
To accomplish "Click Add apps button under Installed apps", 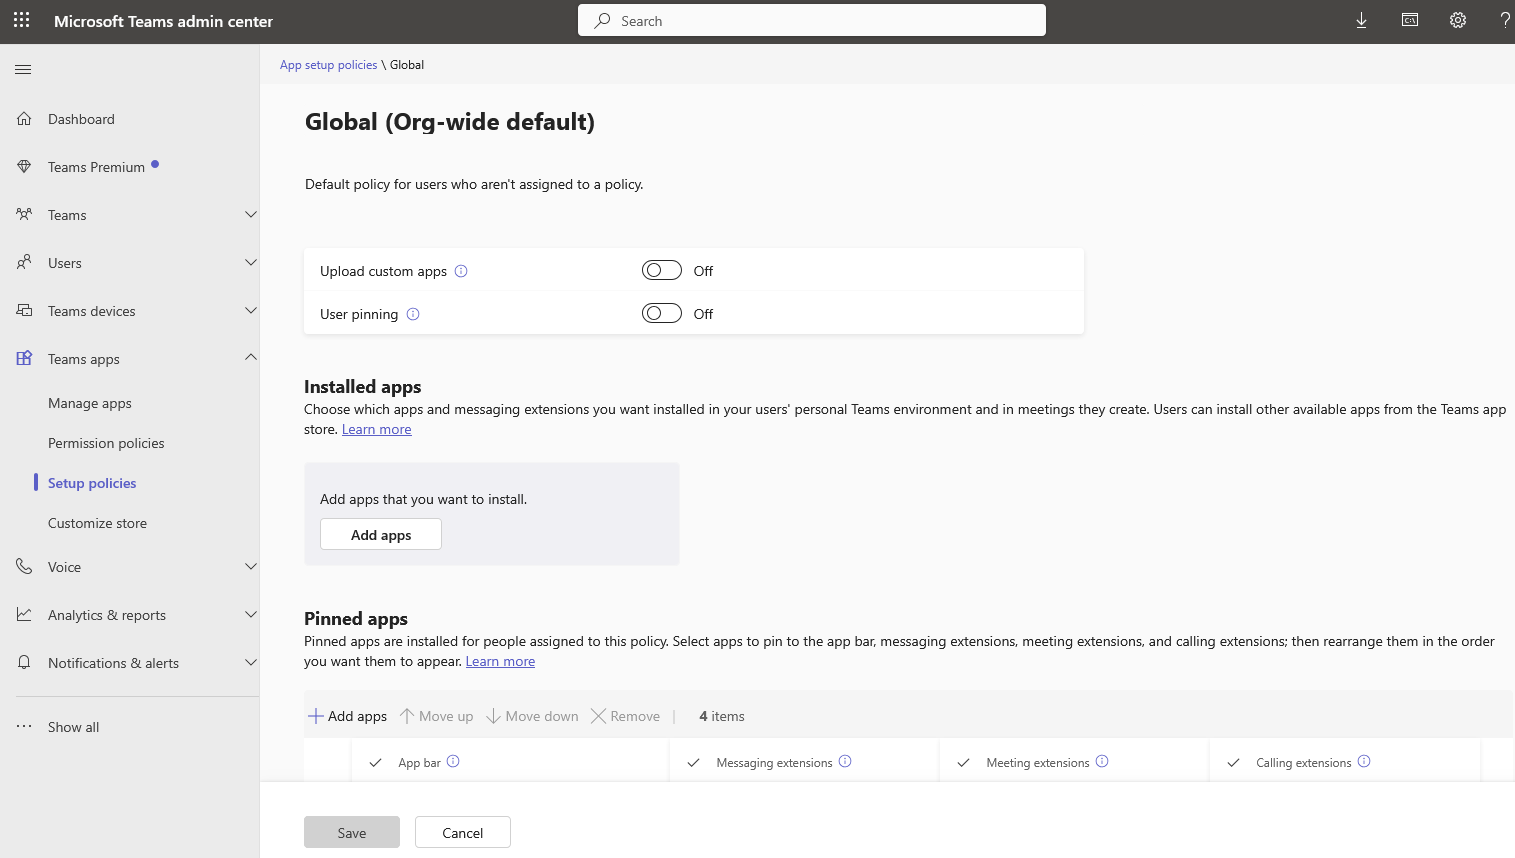I will click(x=381, y=535).
